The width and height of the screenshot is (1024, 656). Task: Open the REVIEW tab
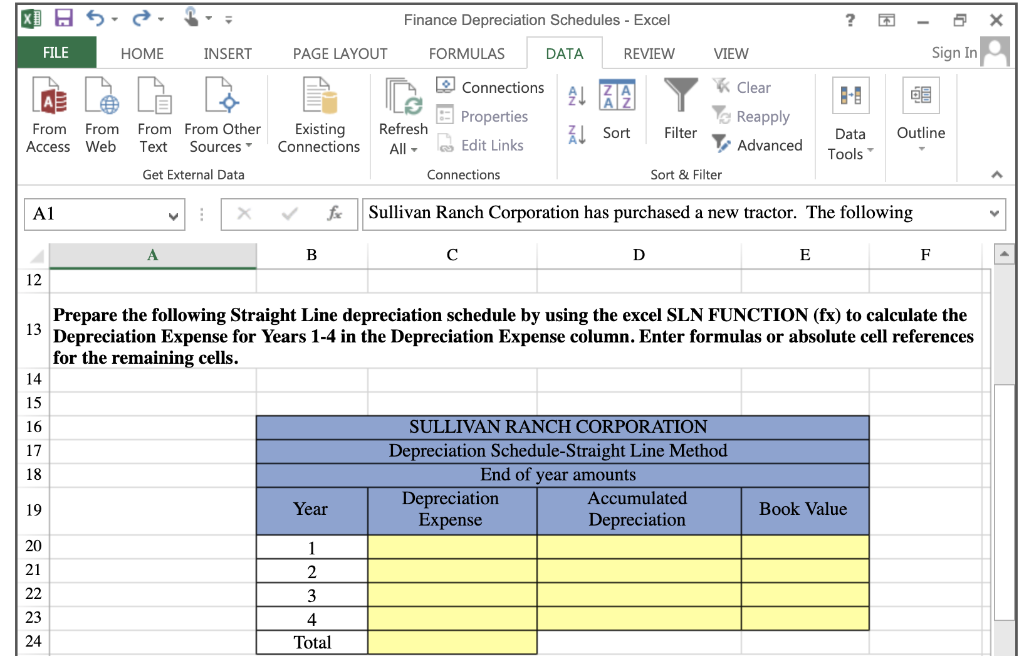(x=649, y=53)
